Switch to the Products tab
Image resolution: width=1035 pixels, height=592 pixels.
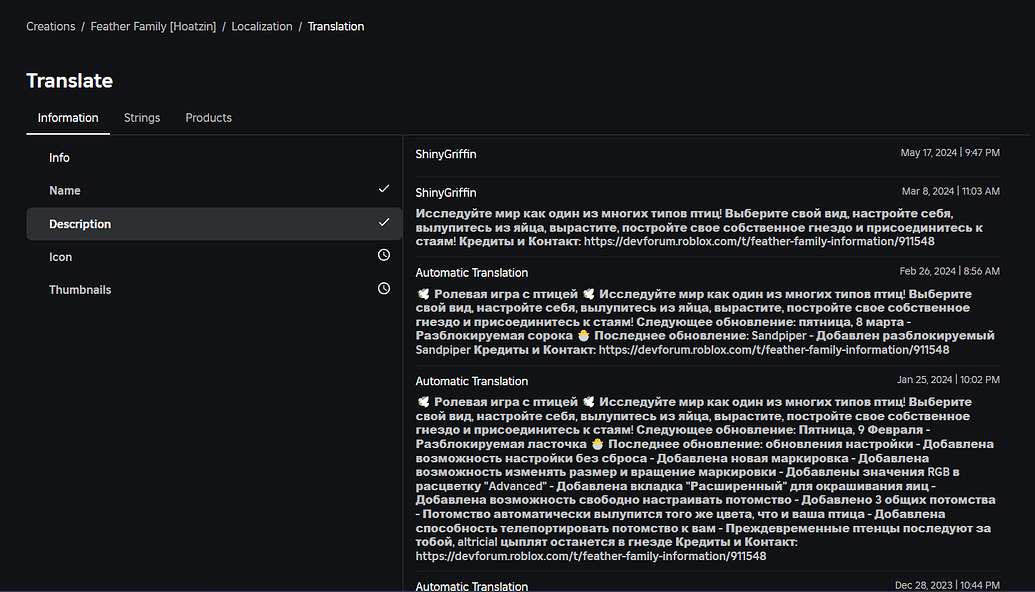coord(208,117)
